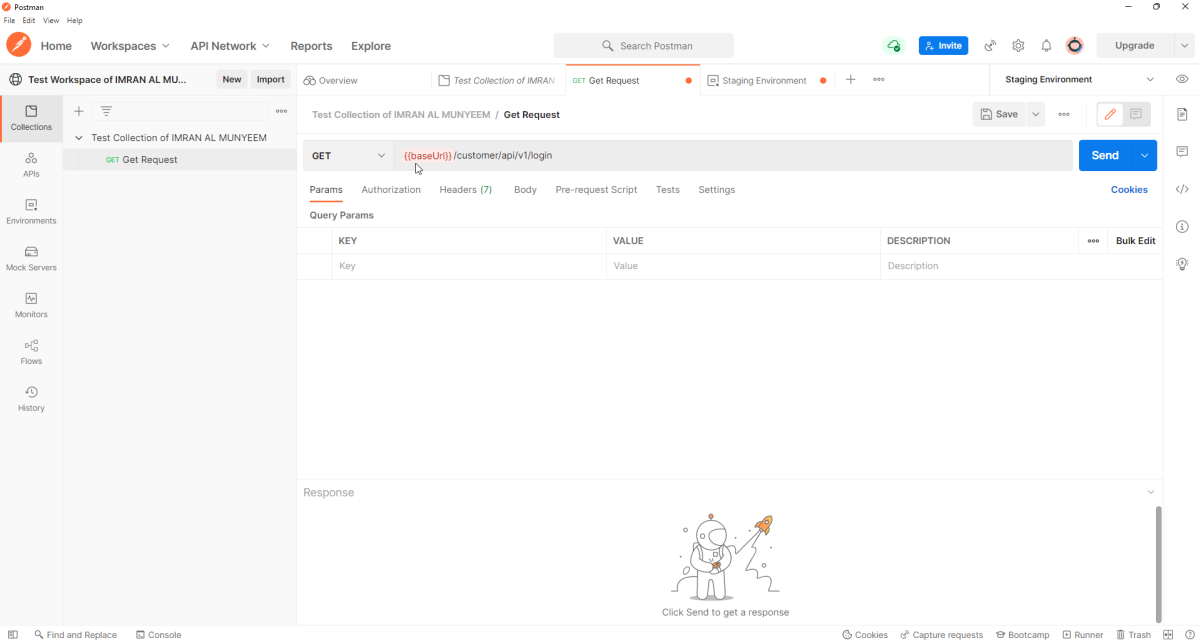This screenshot has width=1201, height=643.
Task: Switch to comment mode icon
Action: (1136, 115)
